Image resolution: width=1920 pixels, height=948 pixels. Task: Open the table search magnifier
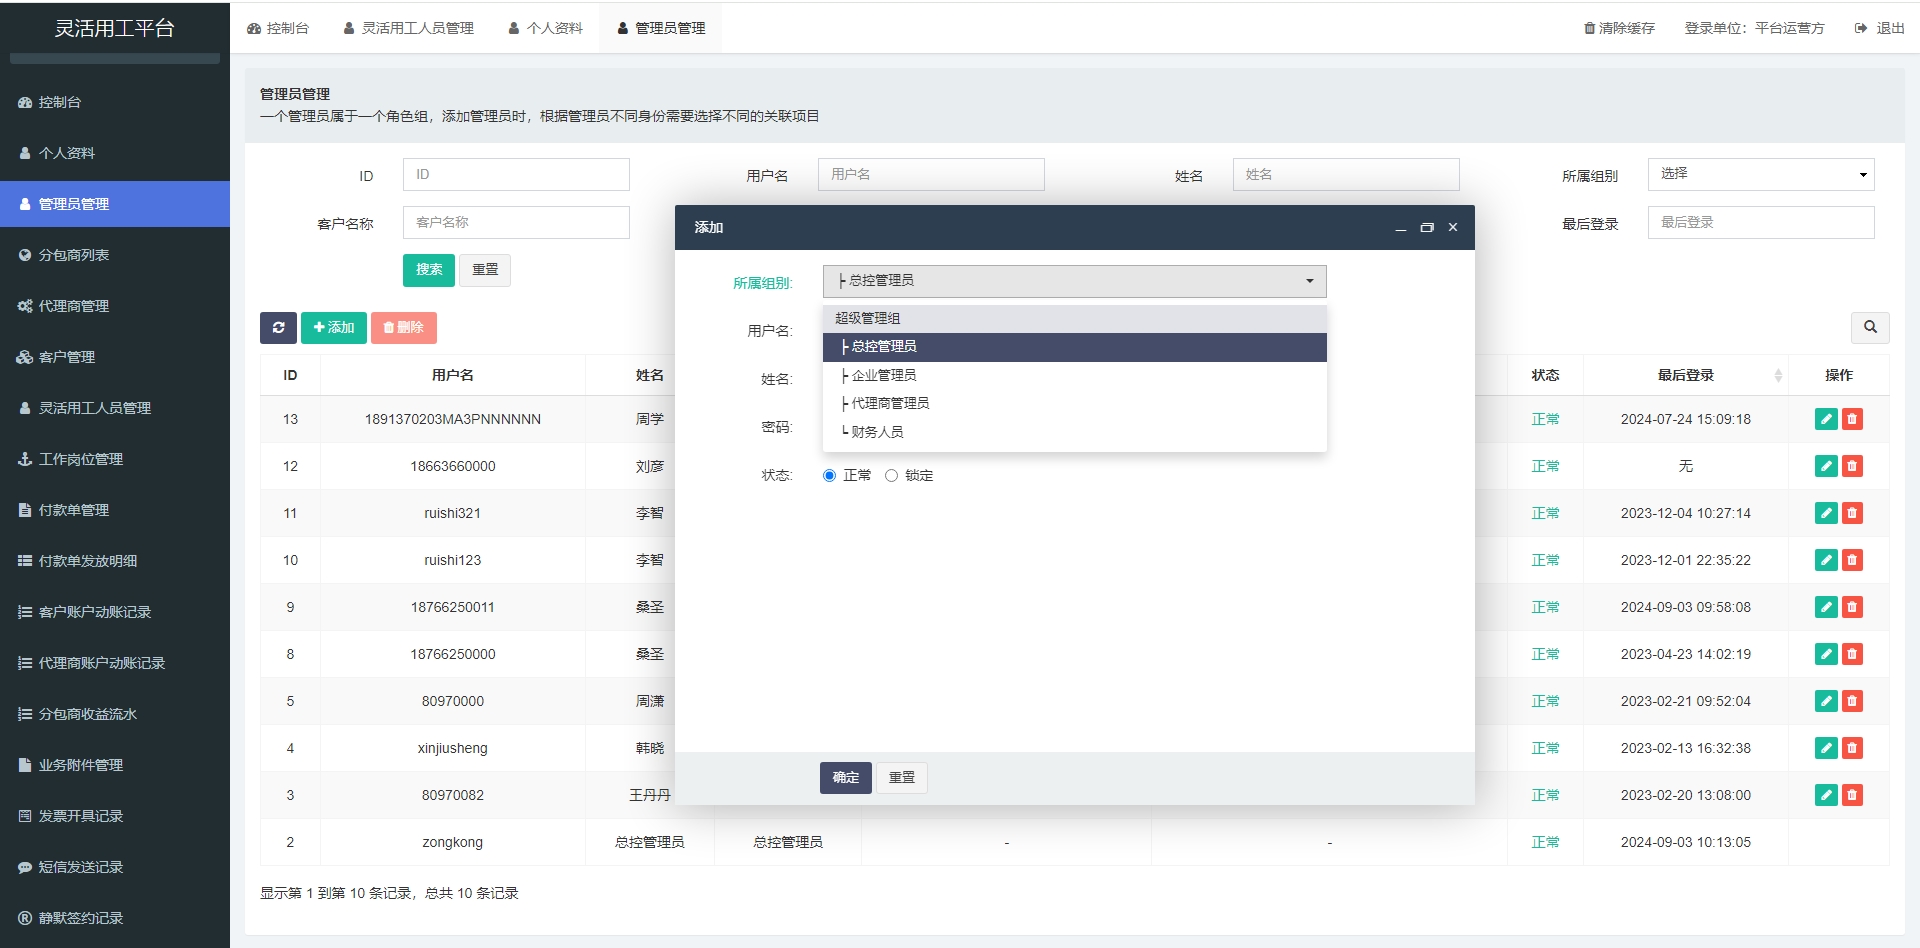[1869, 327]
